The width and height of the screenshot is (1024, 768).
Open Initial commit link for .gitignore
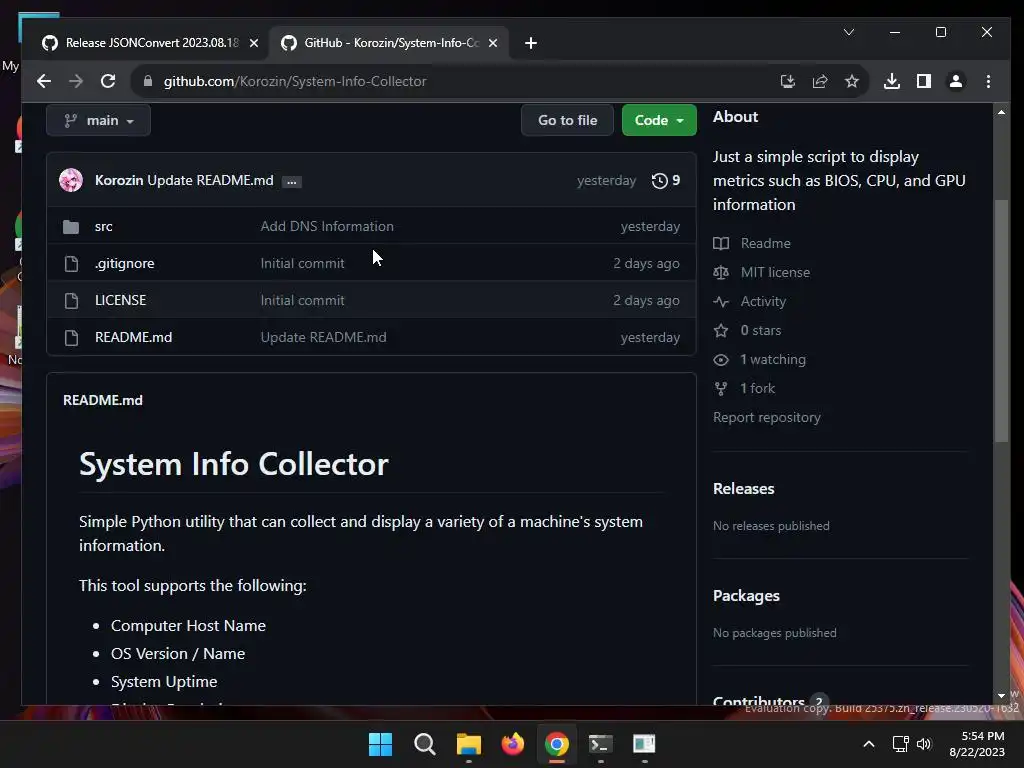pyautogui.click(x=302, y=263)
